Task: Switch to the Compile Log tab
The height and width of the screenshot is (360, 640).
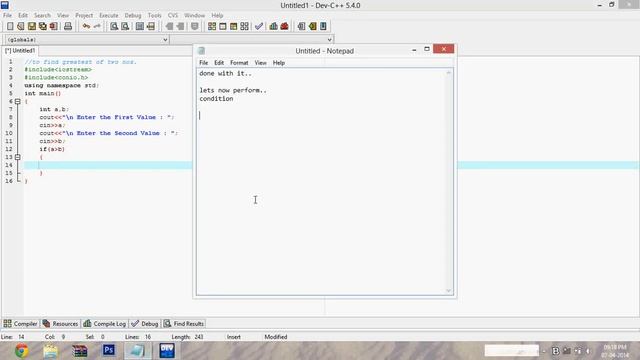Action: [x=104, y=324]
